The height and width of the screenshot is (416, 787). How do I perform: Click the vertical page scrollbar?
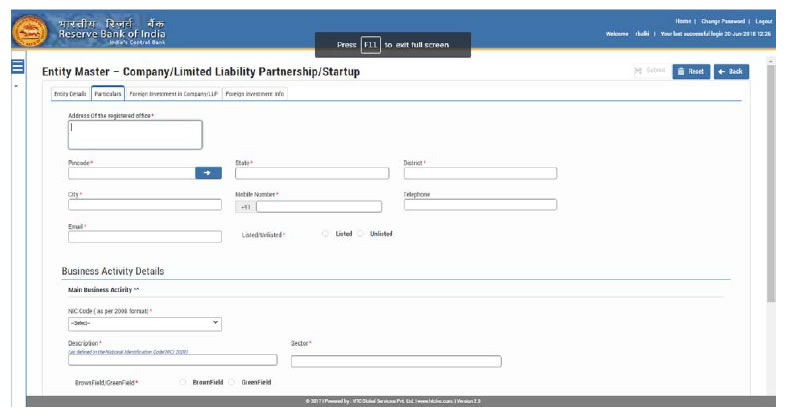tap(770, 180)
